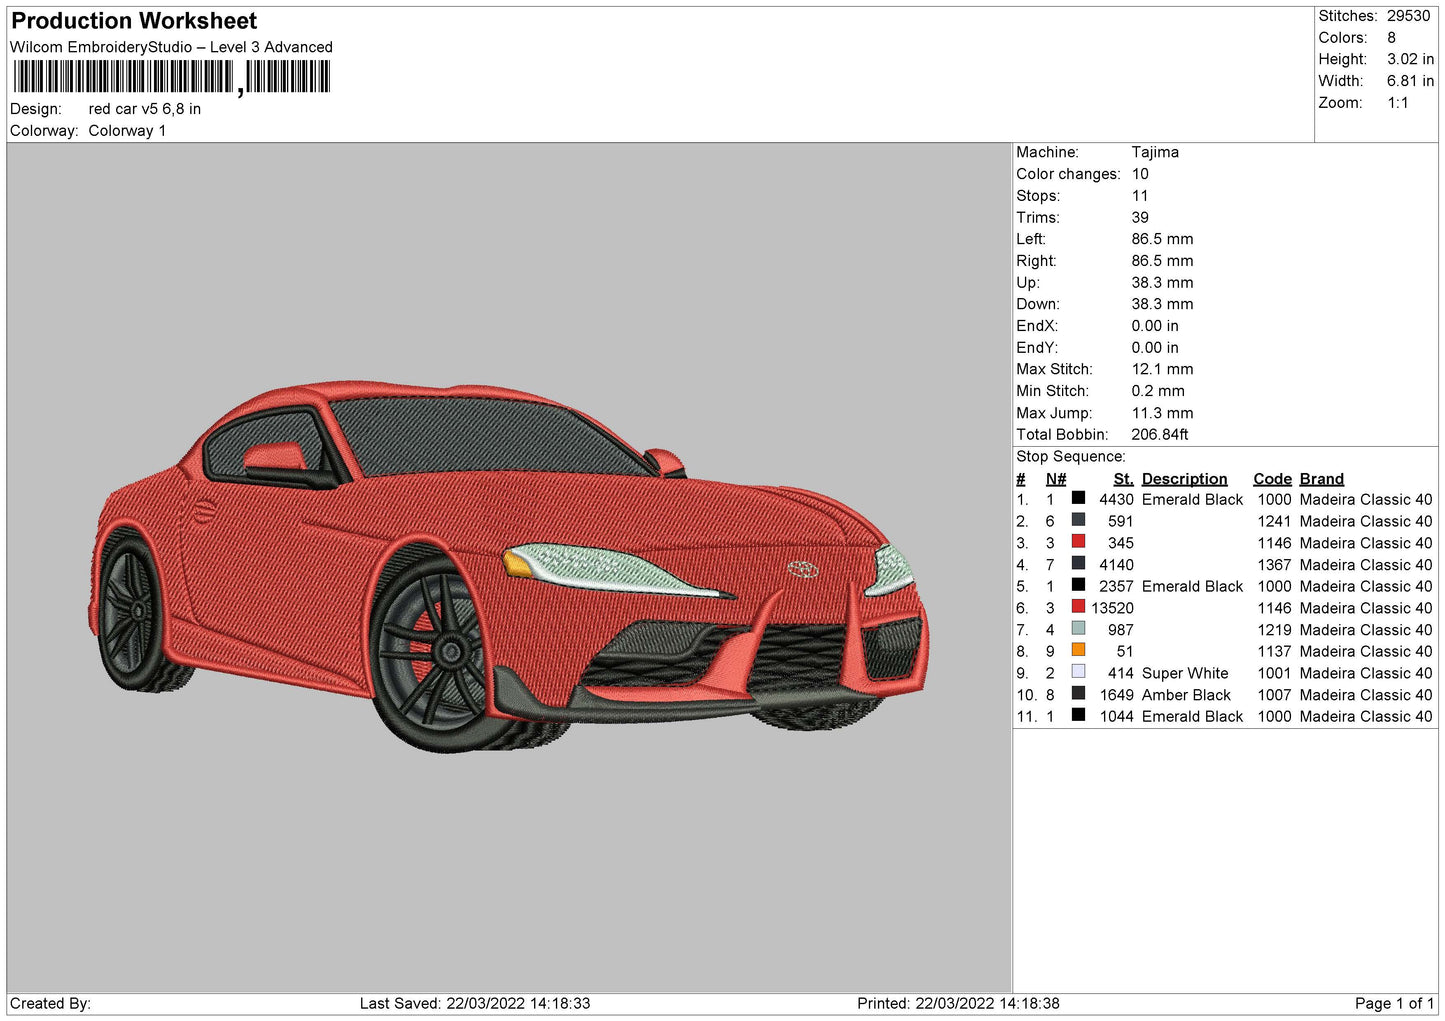The width and height of the screenshot is (1445, 1021).
Task: Click the 'Created By:' footer label
Action: (50, 1004)
